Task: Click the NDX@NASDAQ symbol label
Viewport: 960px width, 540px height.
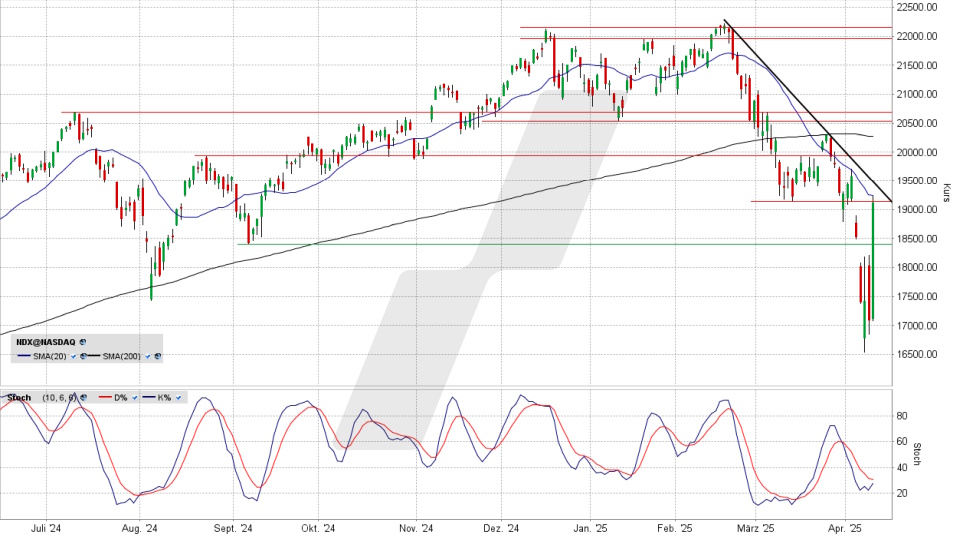Action: pyautogui.click(x=46, y=342)
